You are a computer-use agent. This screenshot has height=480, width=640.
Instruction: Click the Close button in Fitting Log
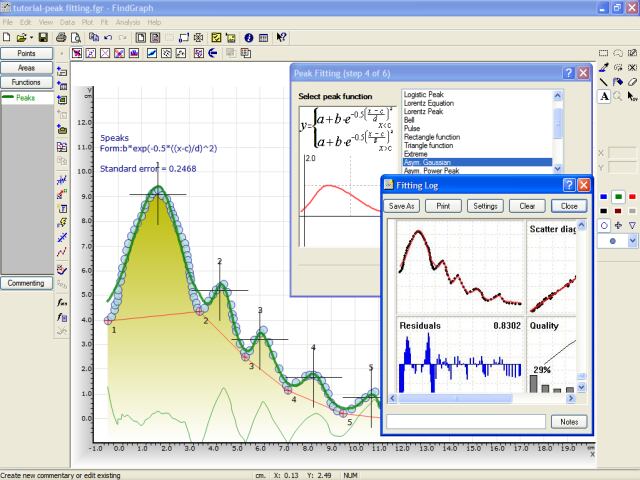[569, 206]
